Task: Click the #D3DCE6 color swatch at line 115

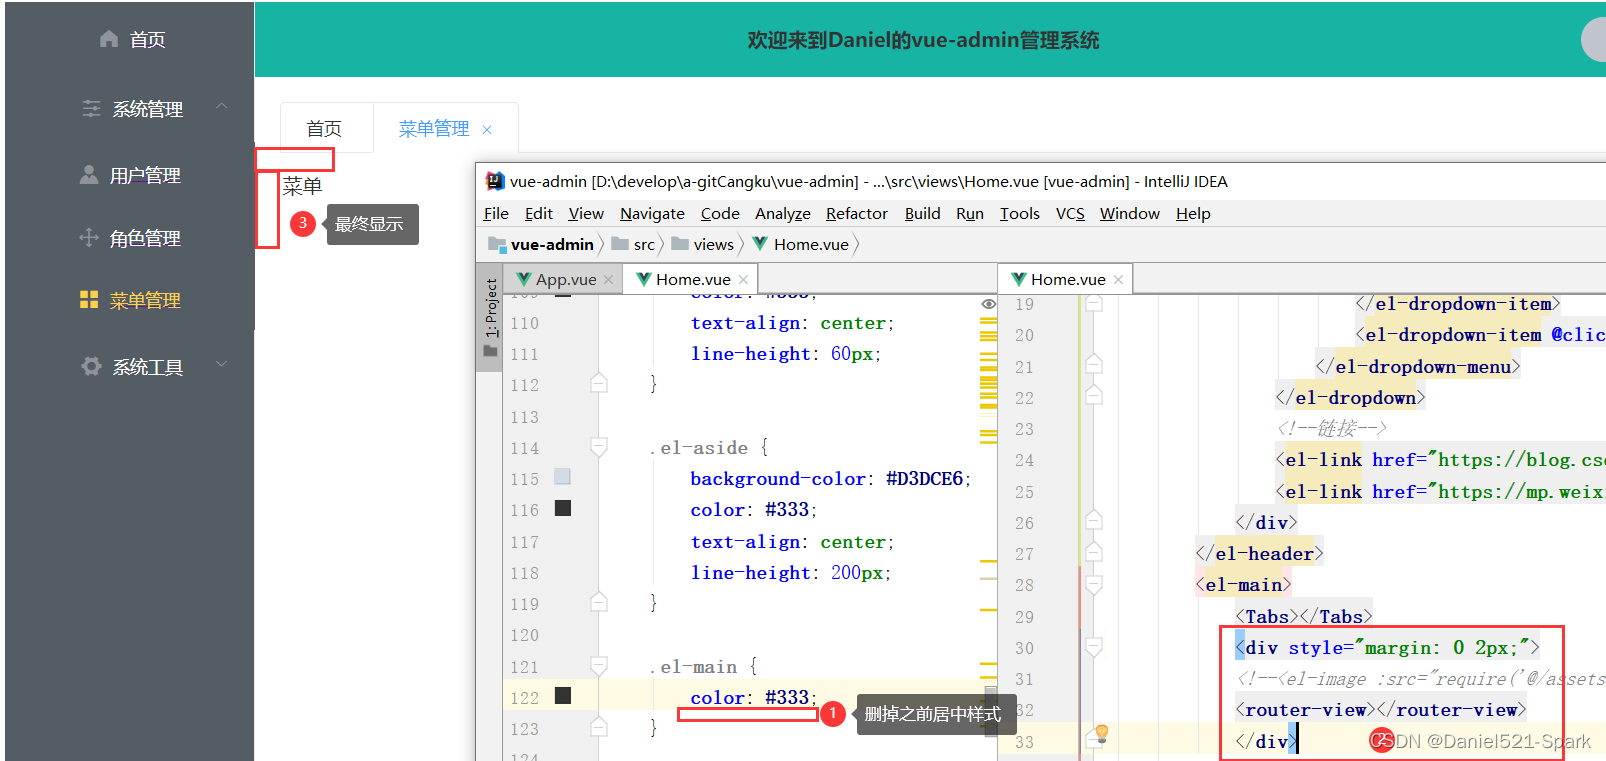Action: click(x=563, y=477)
